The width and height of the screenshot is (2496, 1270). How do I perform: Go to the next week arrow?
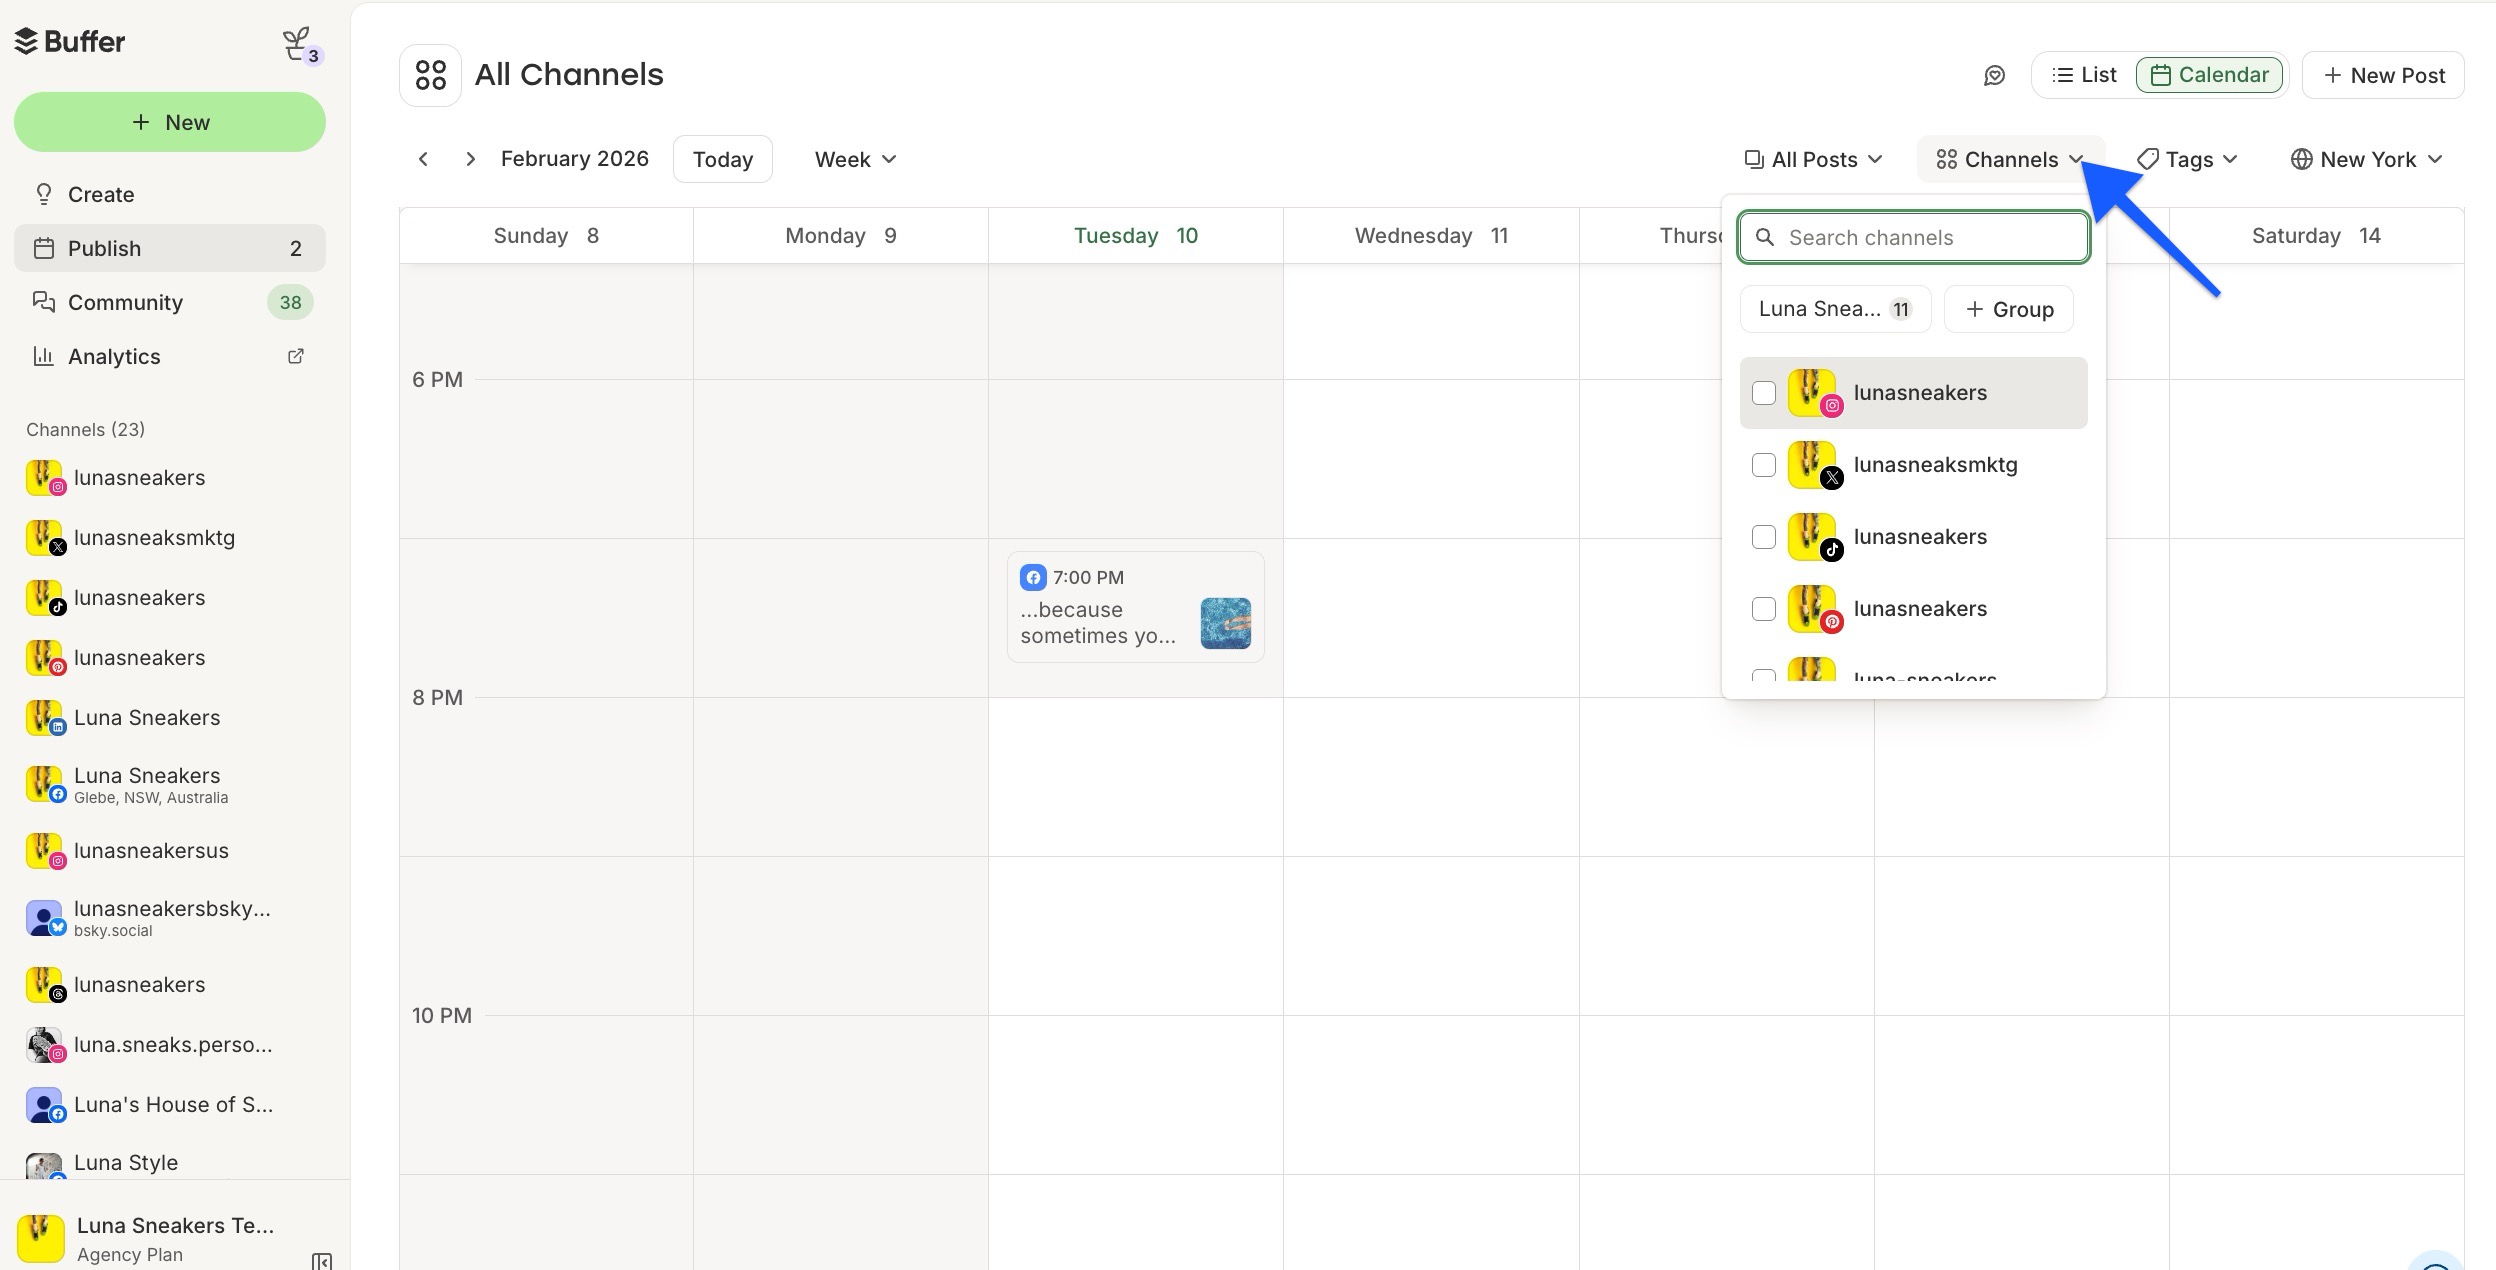point(470,159)
